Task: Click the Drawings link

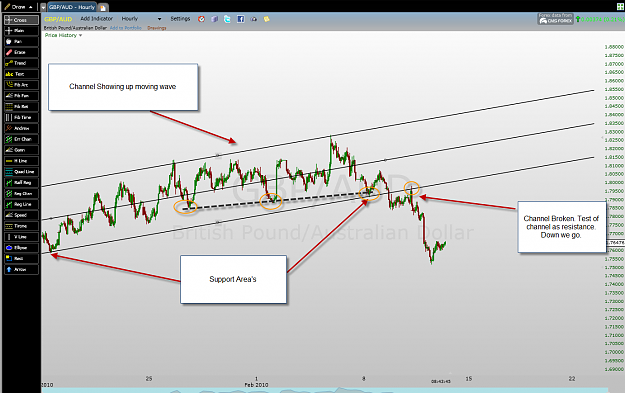Action: tap(157, 28)
